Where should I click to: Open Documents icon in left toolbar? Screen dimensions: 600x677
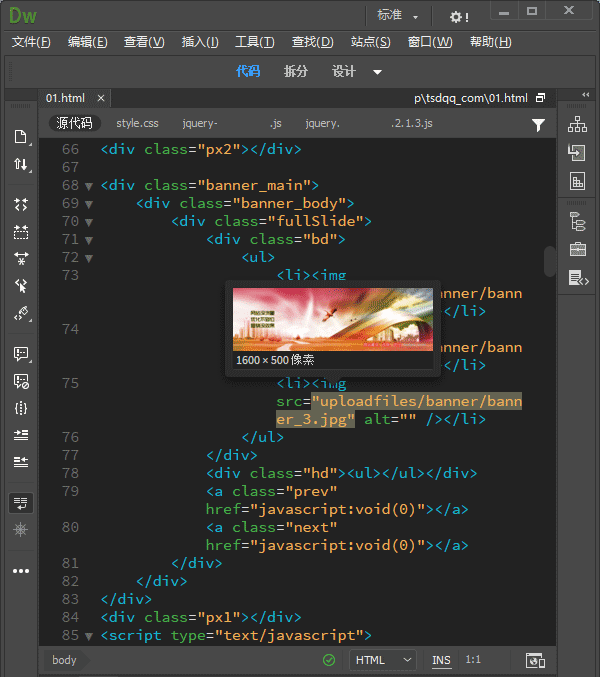tap(20, 137)
